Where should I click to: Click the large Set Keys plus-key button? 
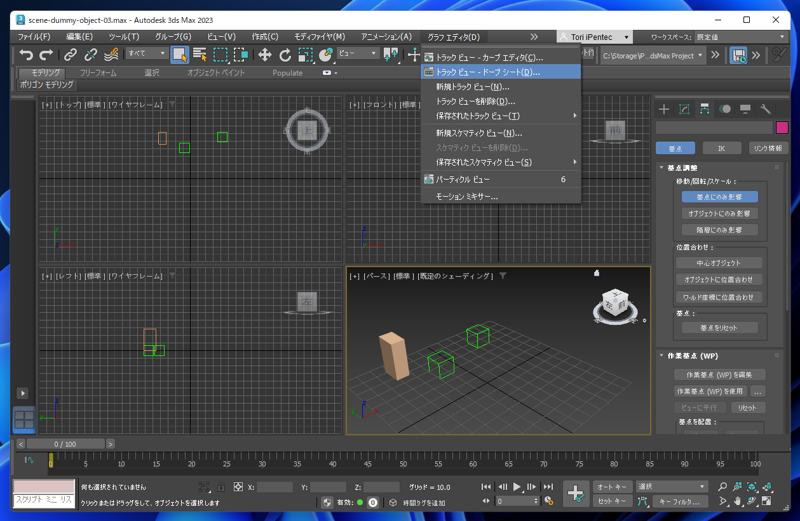576,493
